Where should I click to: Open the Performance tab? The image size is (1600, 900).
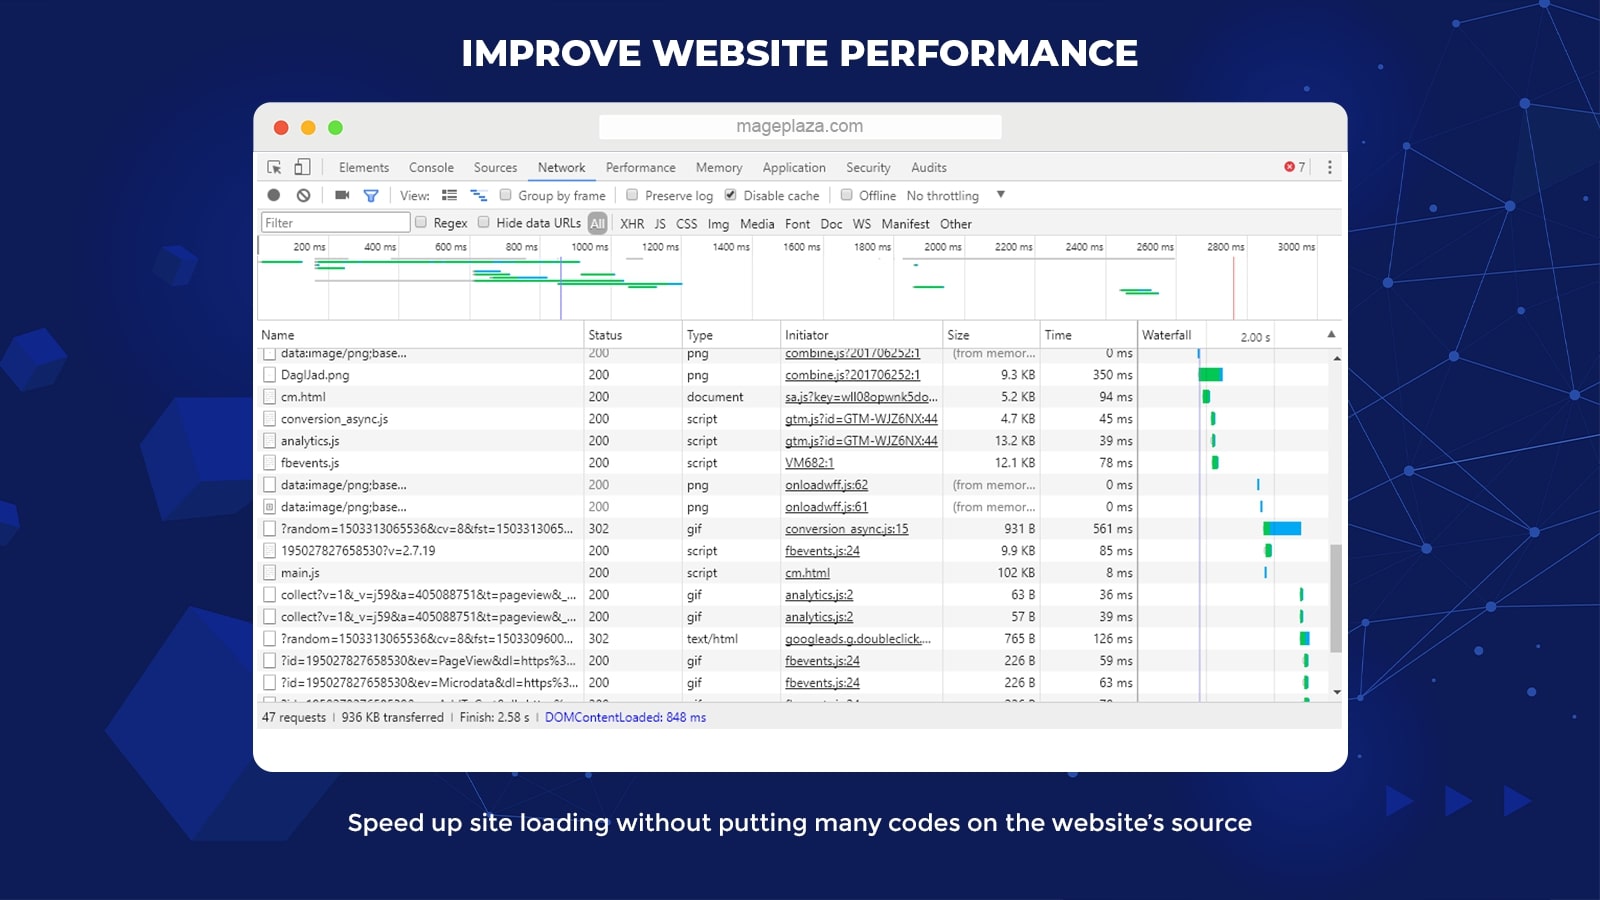(x=641, y=167)
